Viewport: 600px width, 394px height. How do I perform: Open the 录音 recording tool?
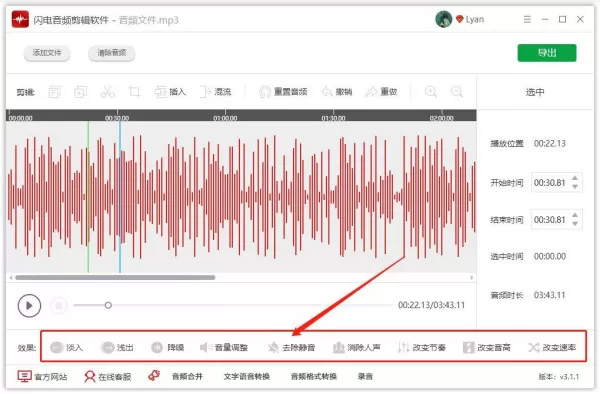tap(365, 377)
